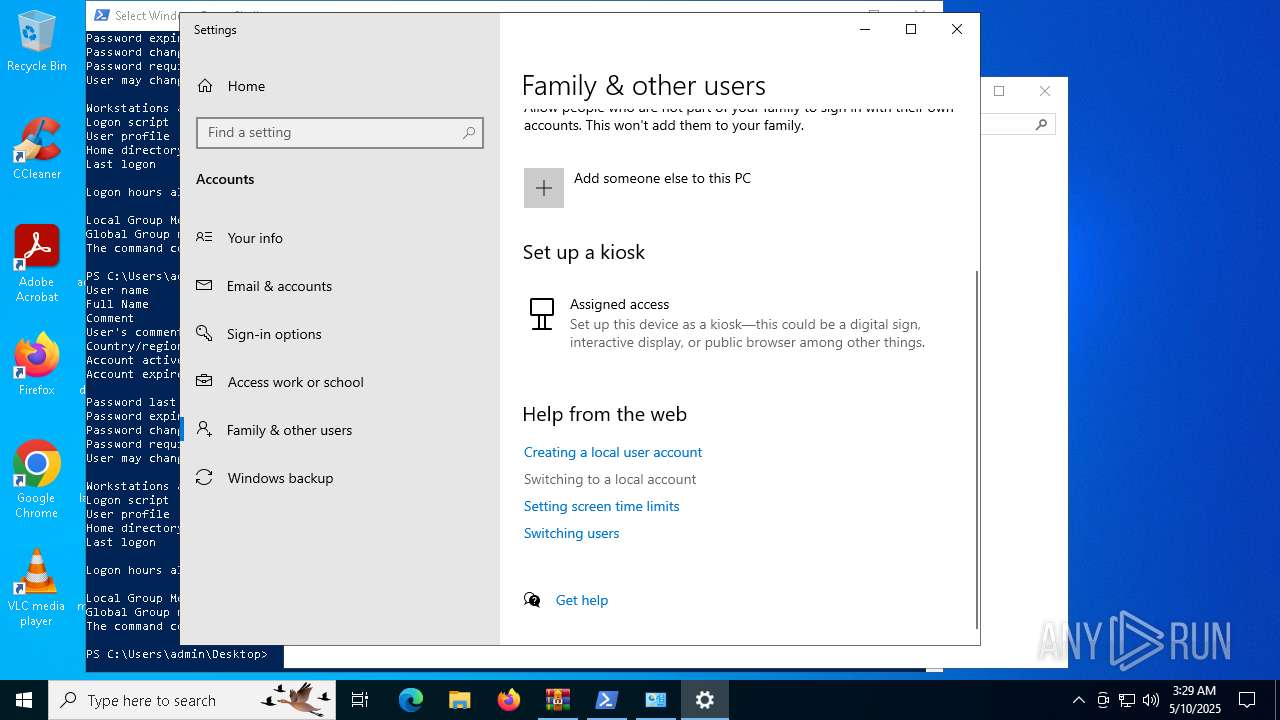This screenshot has height=720, width=1280.
Task: Open Task View on the taskbar
Action: pyautogui.click(x=360, y=700)
